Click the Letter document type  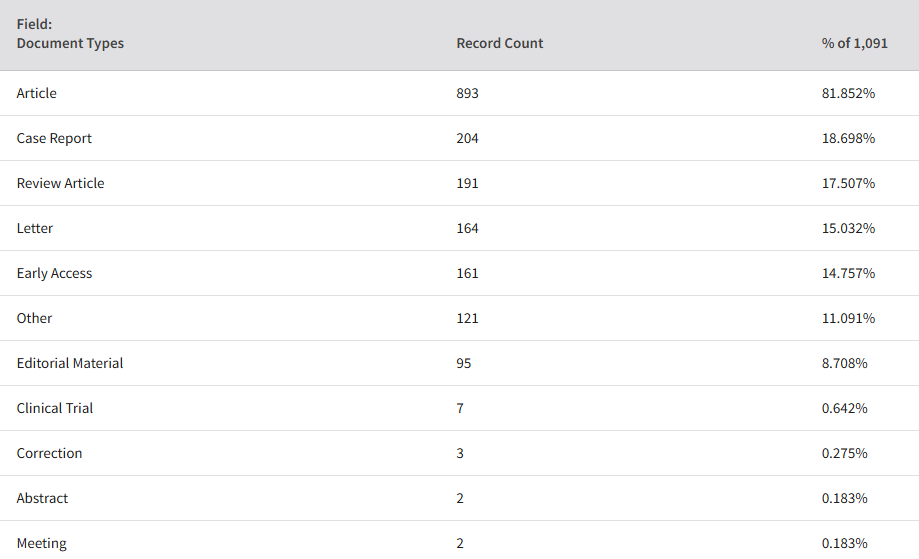tap(35, 229)
